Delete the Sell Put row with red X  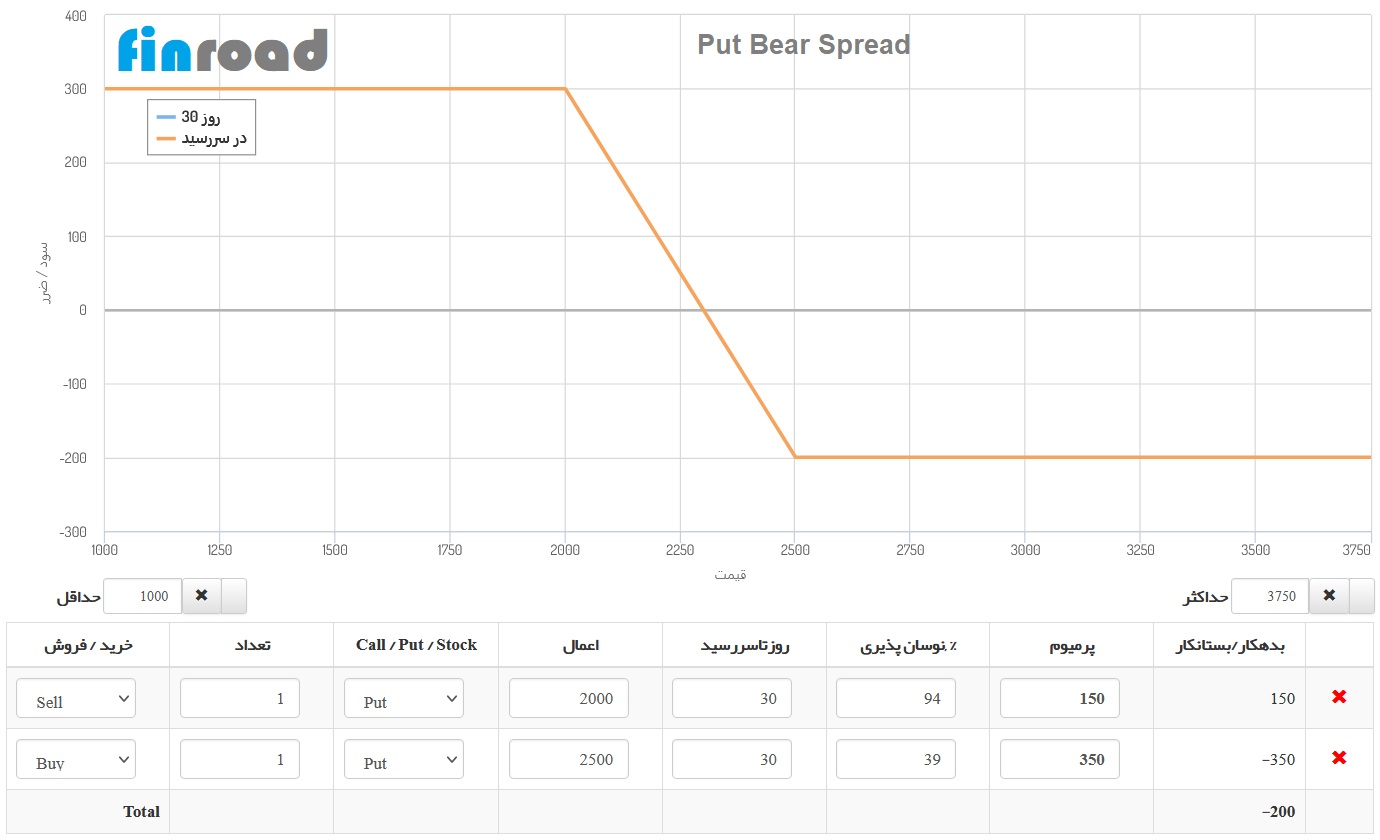1339,698
